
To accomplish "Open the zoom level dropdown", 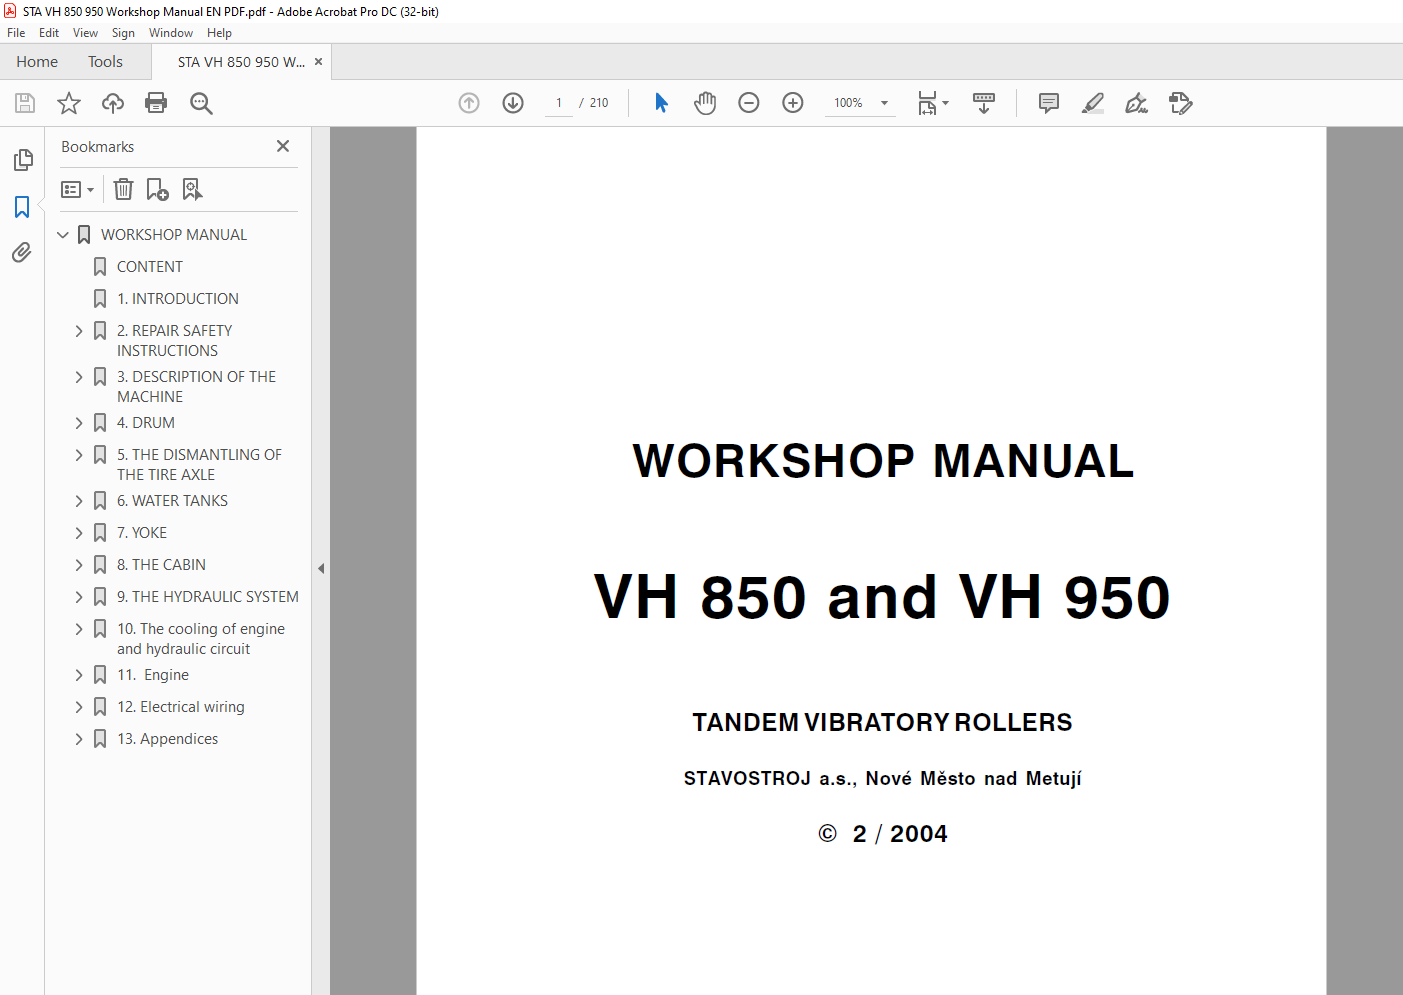I will (x=884, y=103).
